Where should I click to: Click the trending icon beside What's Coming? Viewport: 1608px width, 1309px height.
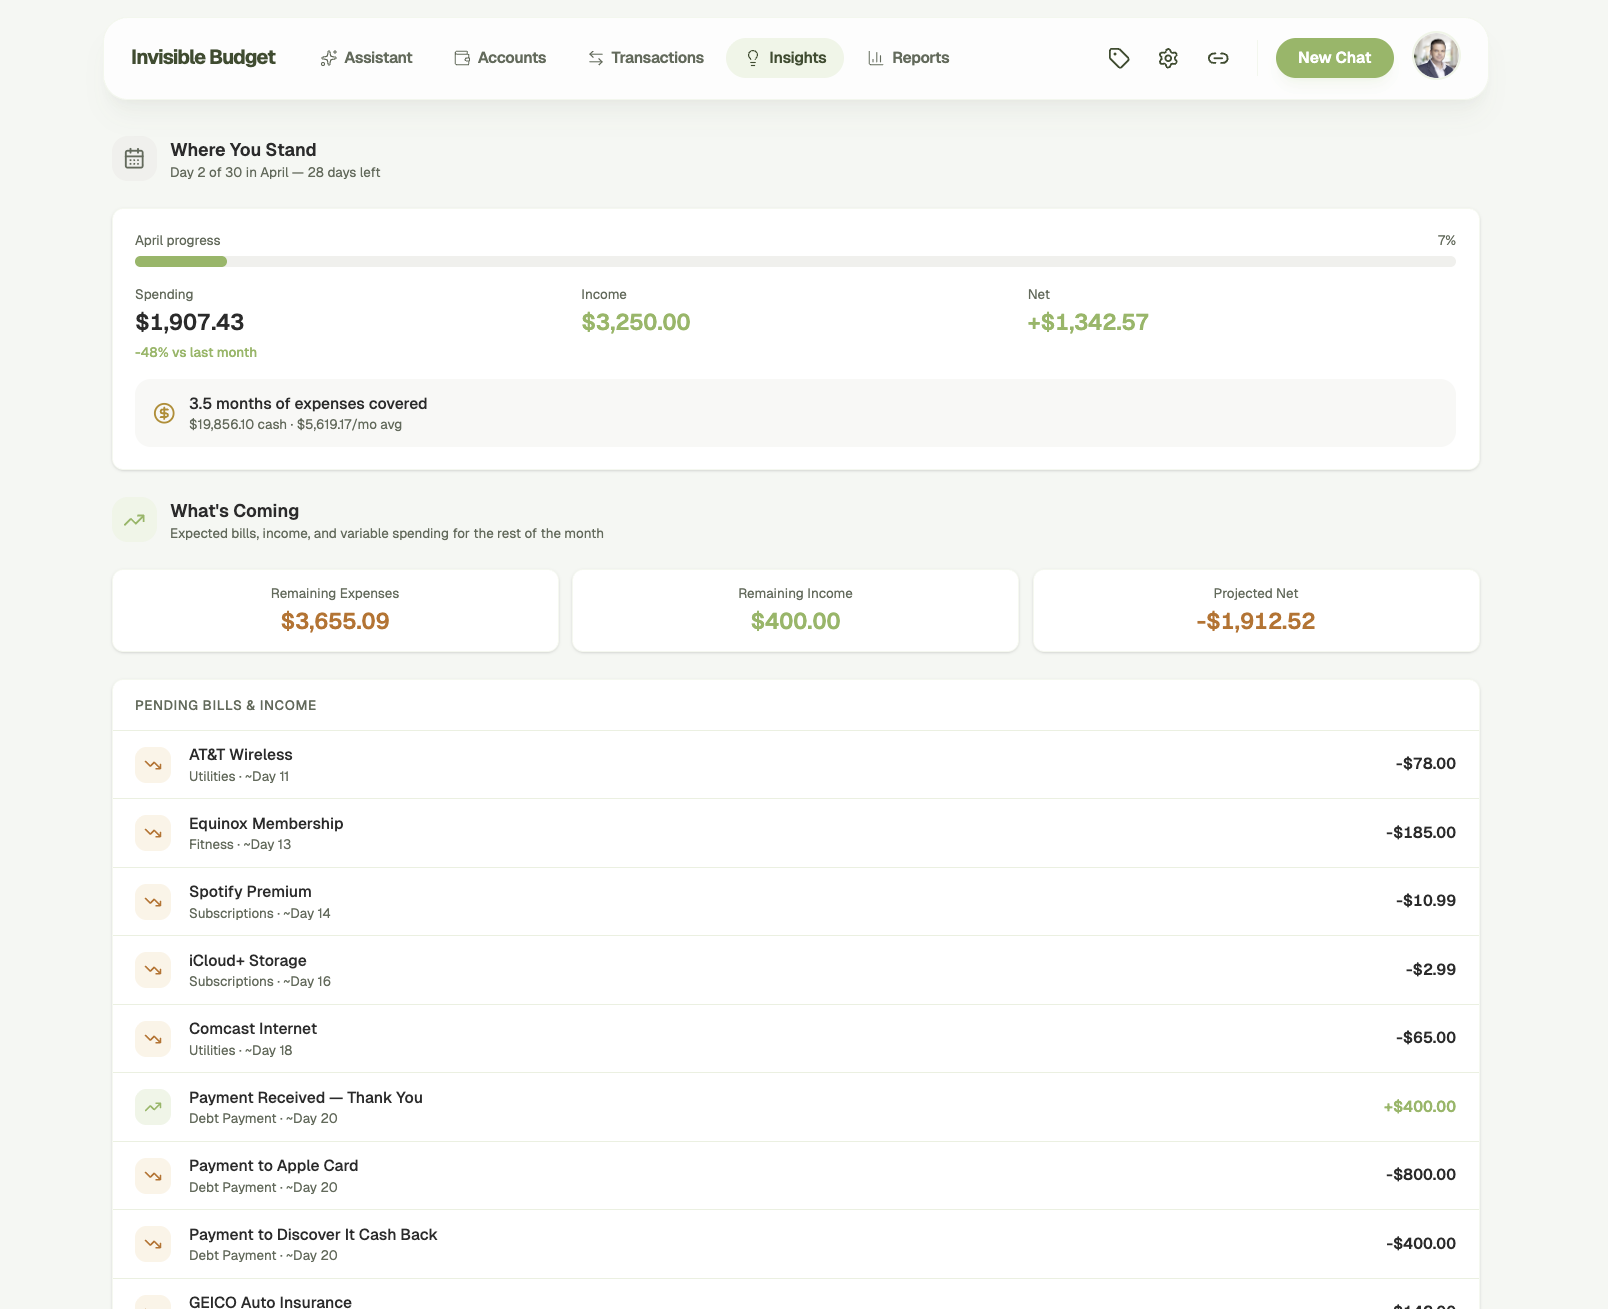click(x=134, y=520)
